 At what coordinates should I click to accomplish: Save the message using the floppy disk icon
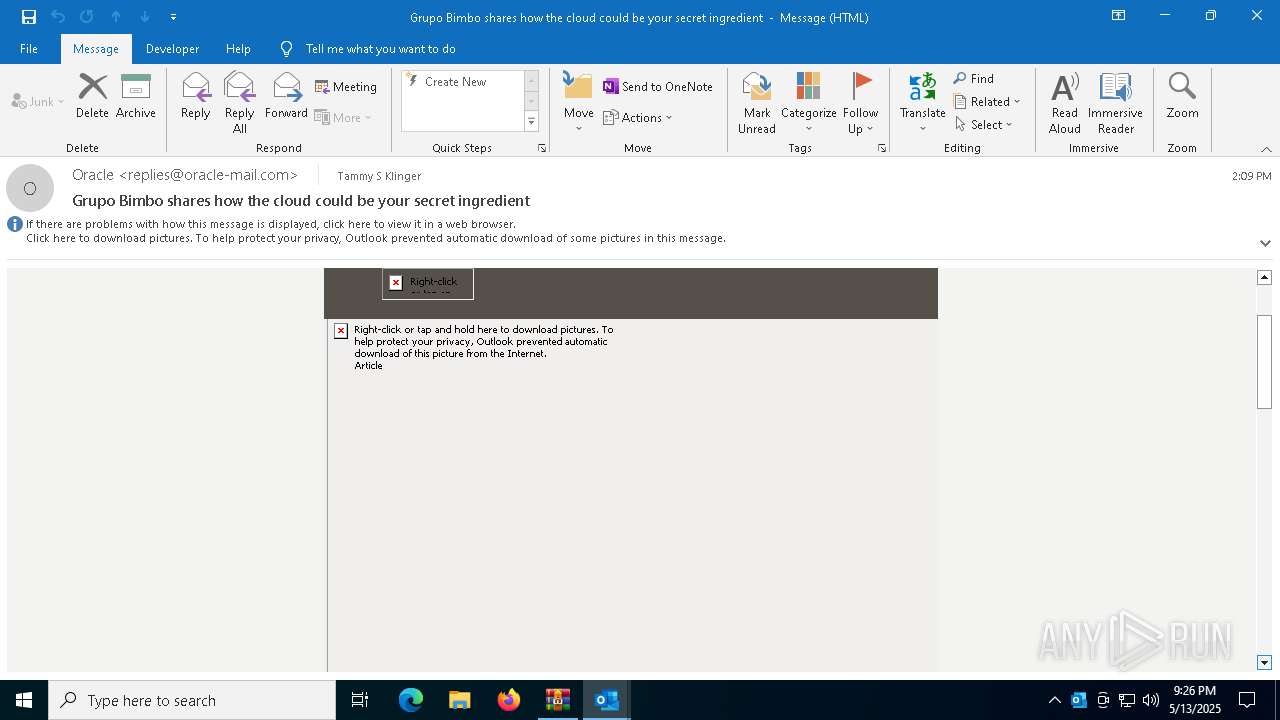tap(29, 17)
